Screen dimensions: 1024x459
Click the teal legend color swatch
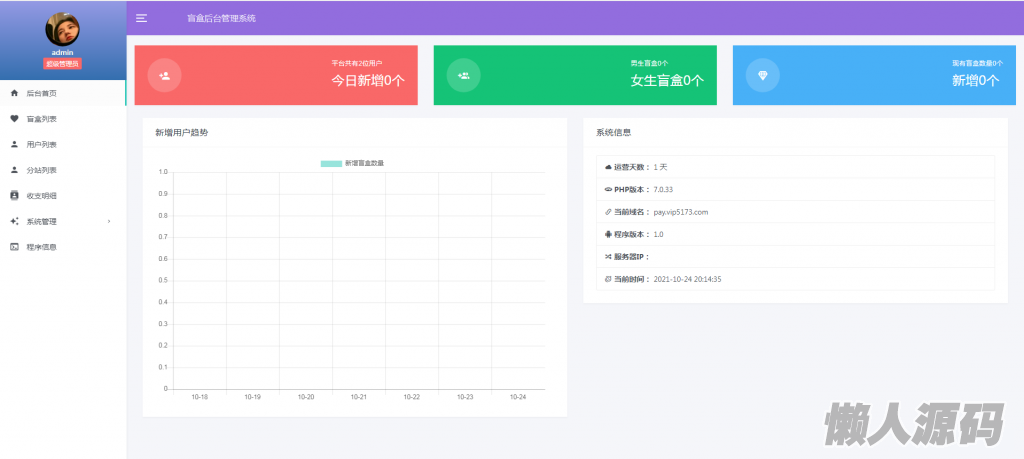tap(330, 163)
